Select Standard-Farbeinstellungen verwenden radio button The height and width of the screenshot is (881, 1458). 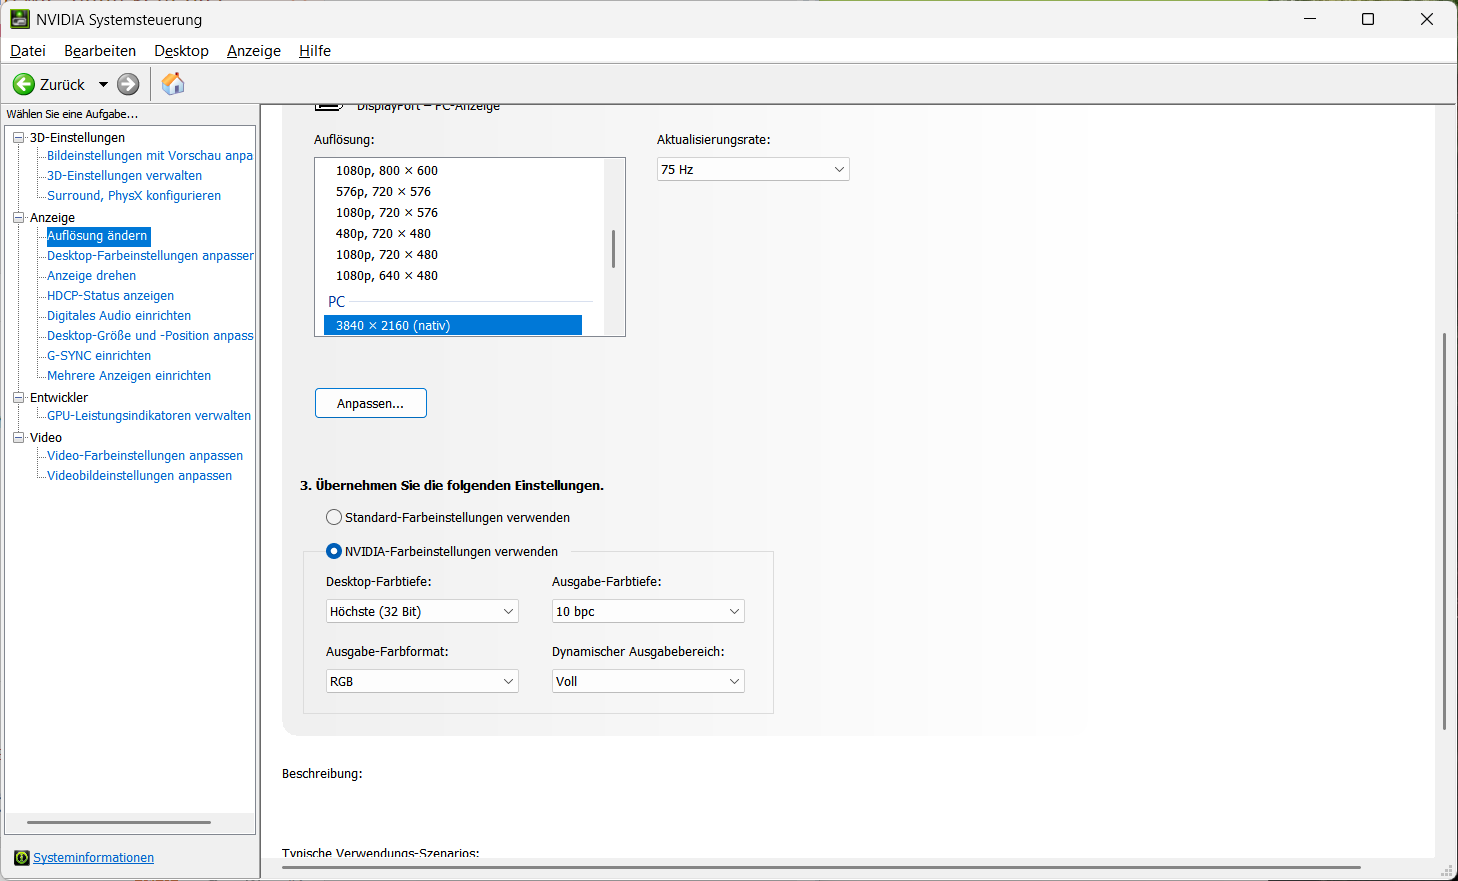tap(334, 517)
